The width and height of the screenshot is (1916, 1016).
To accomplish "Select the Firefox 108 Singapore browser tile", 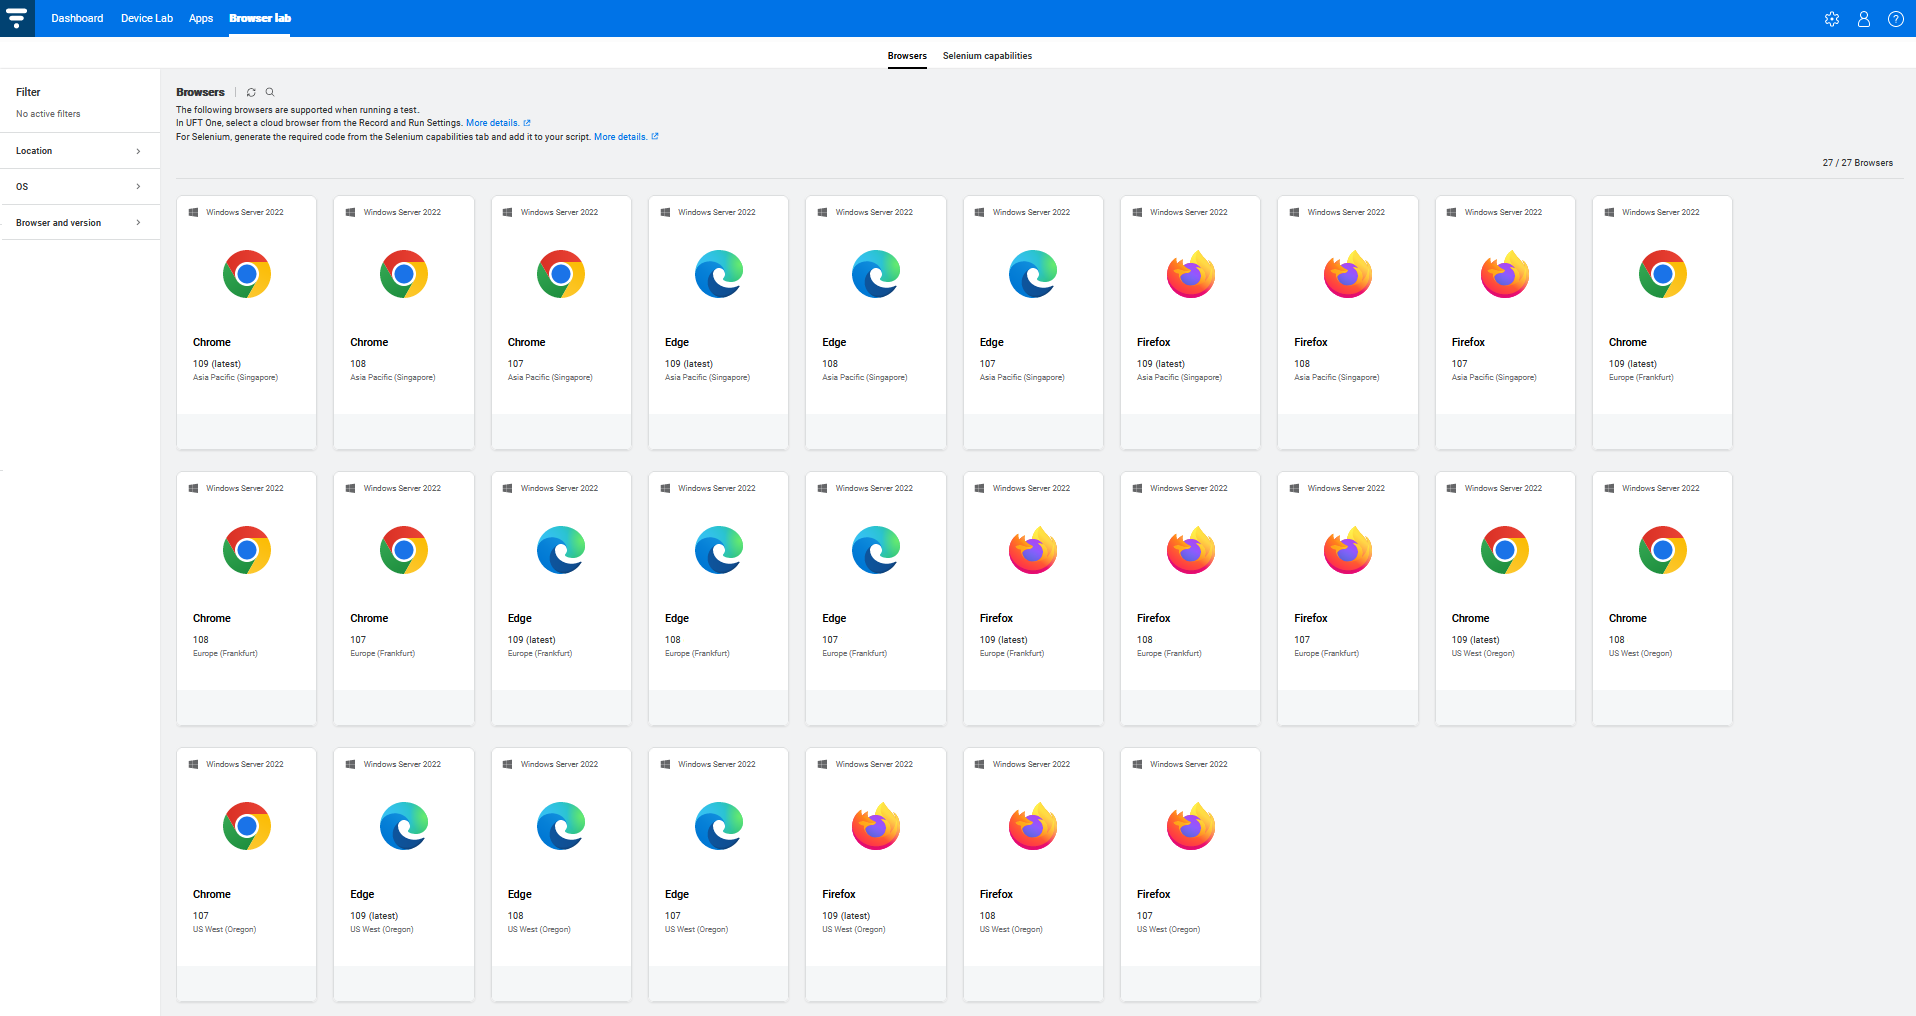I will (x=1347, y=322).
